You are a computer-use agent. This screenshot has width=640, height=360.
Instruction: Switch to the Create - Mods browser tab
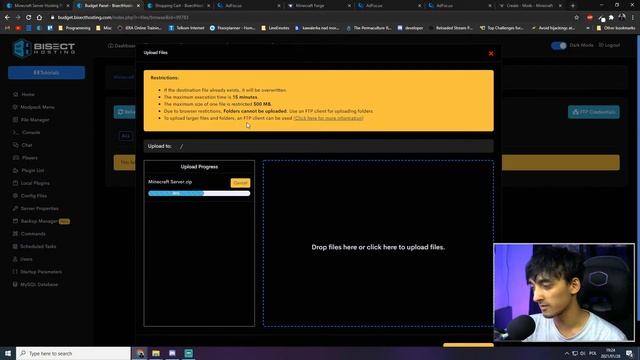point(530,6)
